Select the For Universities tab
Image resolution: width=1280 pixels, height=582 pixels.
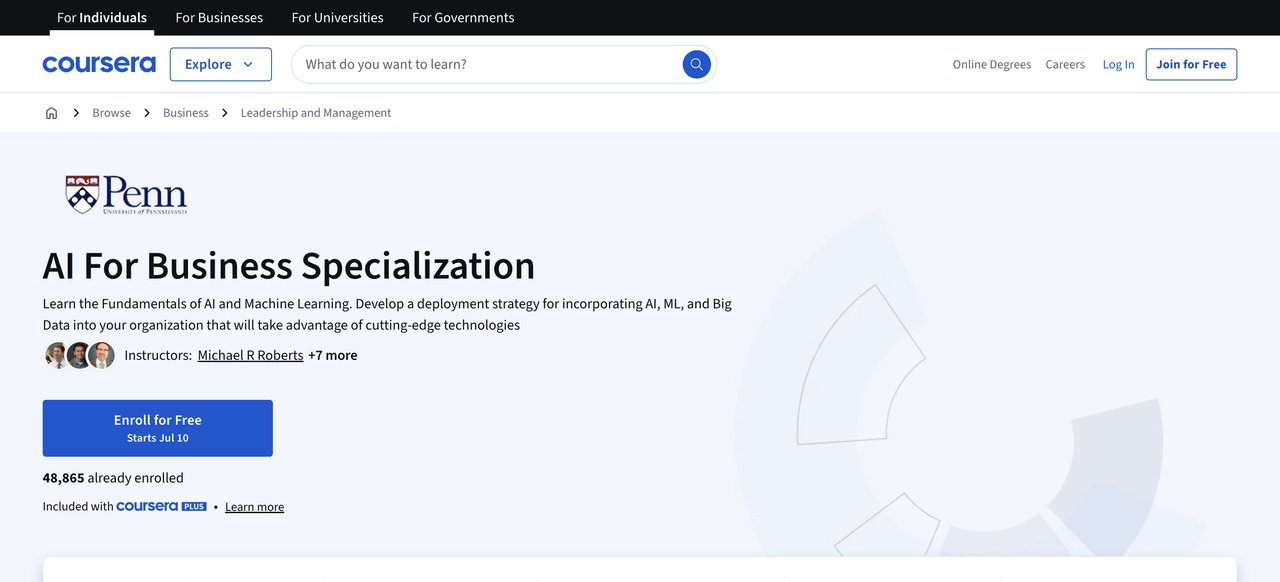pyautogui.click(x=337, y=17)
